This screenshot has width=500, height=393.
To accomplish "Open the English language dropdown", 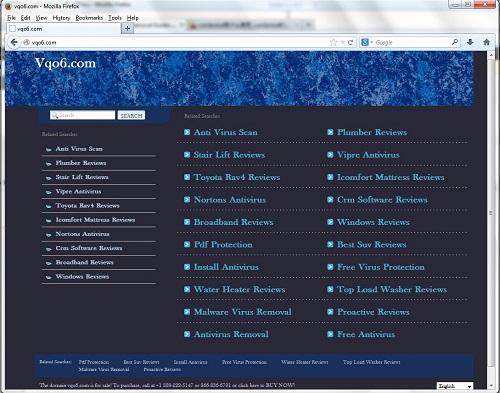I will tap(455, 386).
